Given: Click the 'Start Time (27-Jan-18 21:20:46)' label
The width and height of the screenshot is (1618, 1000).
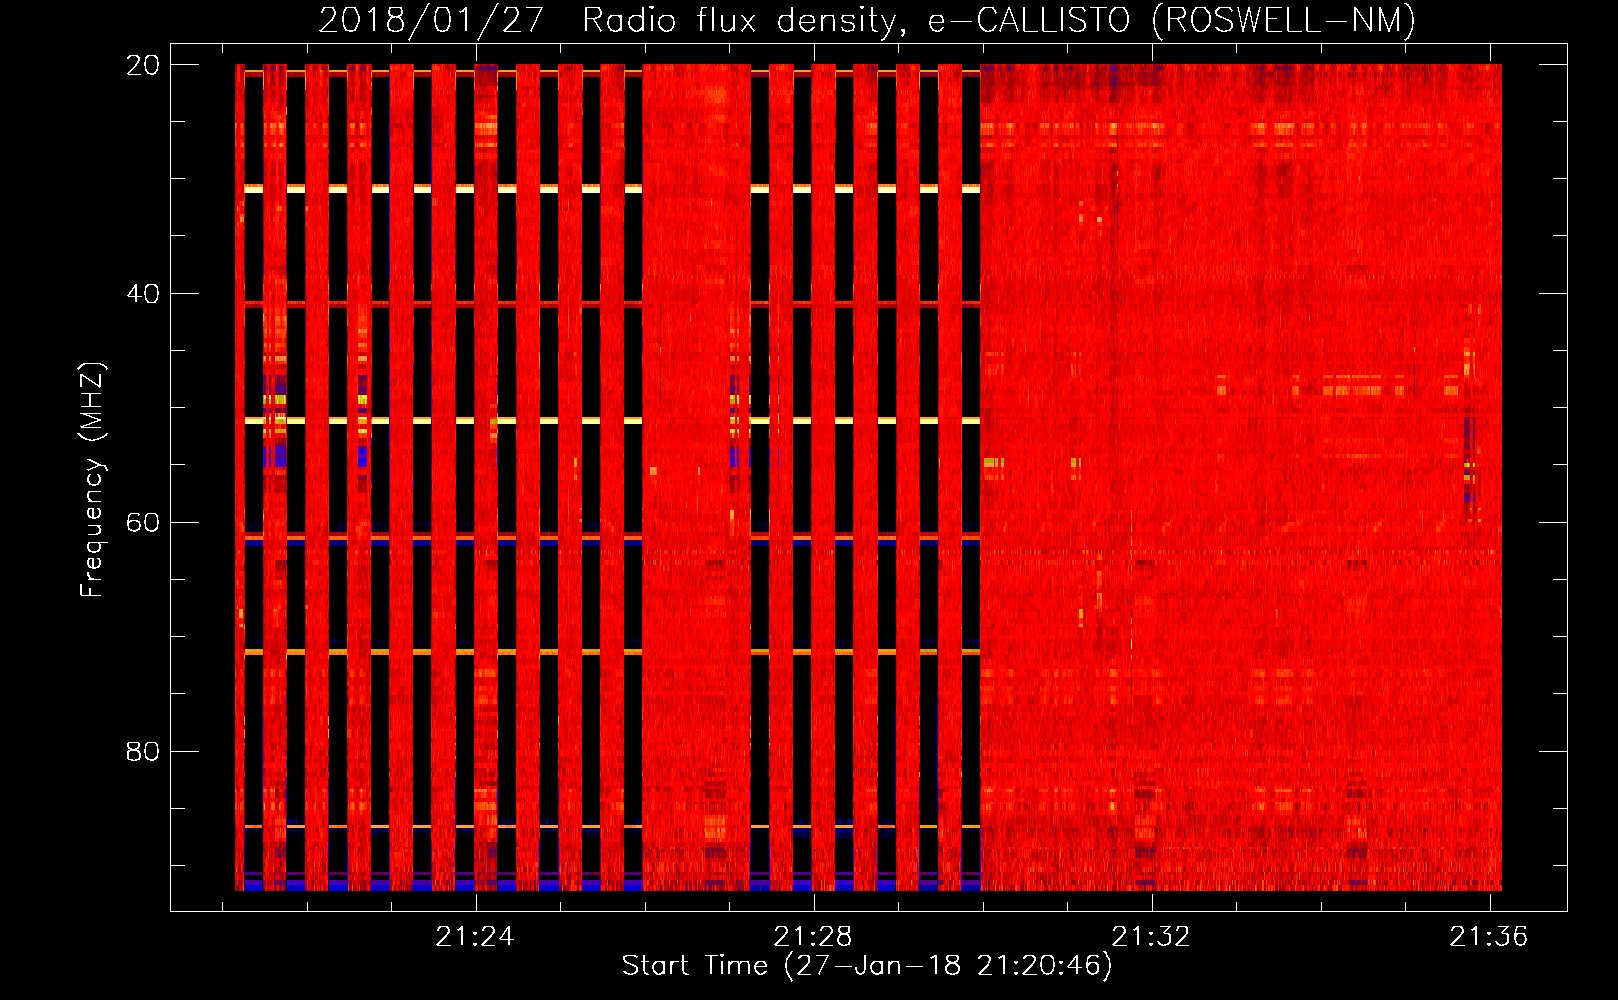Looking at the screenshot, I should click(x=867, y=966).
